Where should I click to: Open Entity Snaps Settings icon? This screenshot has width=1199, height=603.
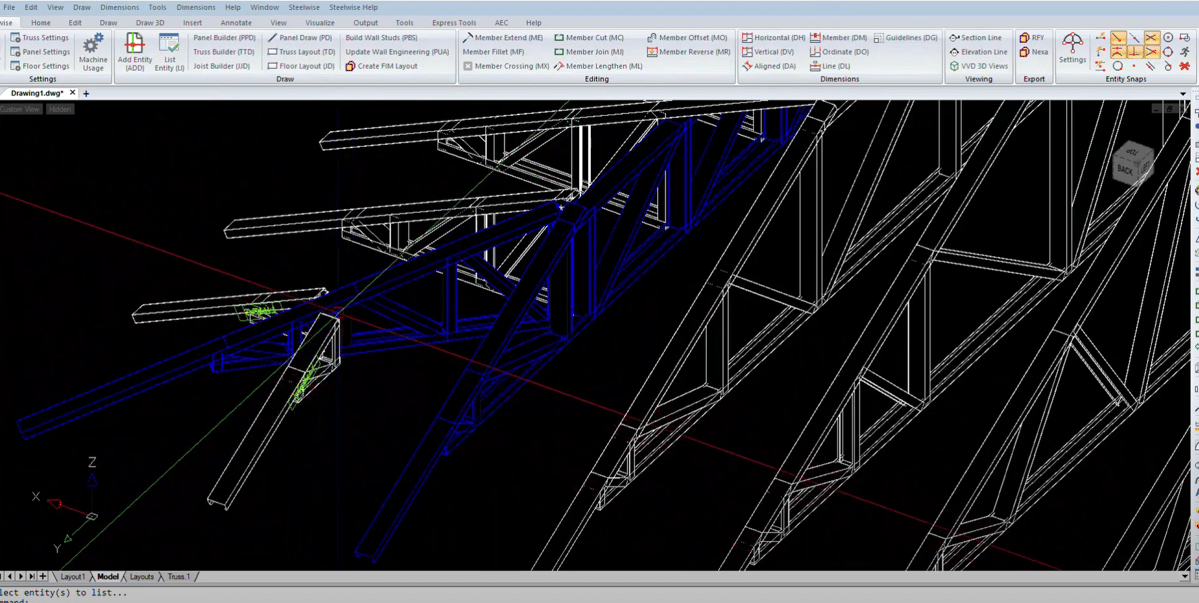point(1072,44)
